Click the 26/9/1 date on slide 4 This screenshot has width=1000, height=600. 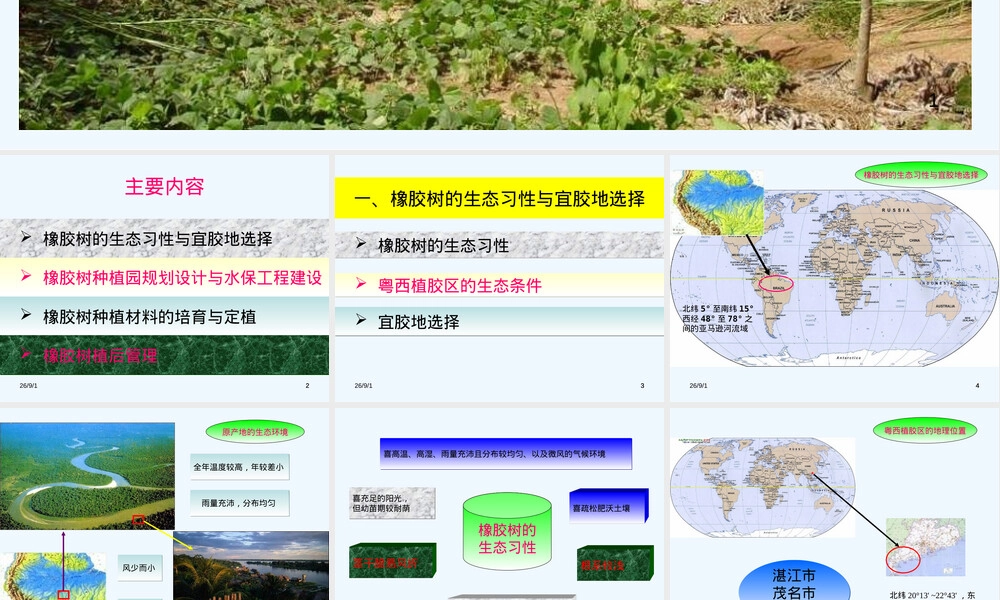698,386
